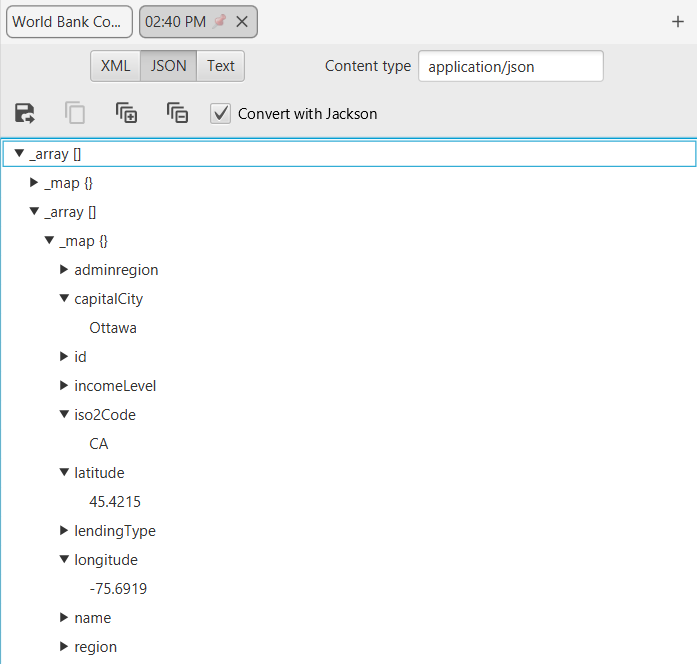Collapse the iso2Code node

[64, 414]
